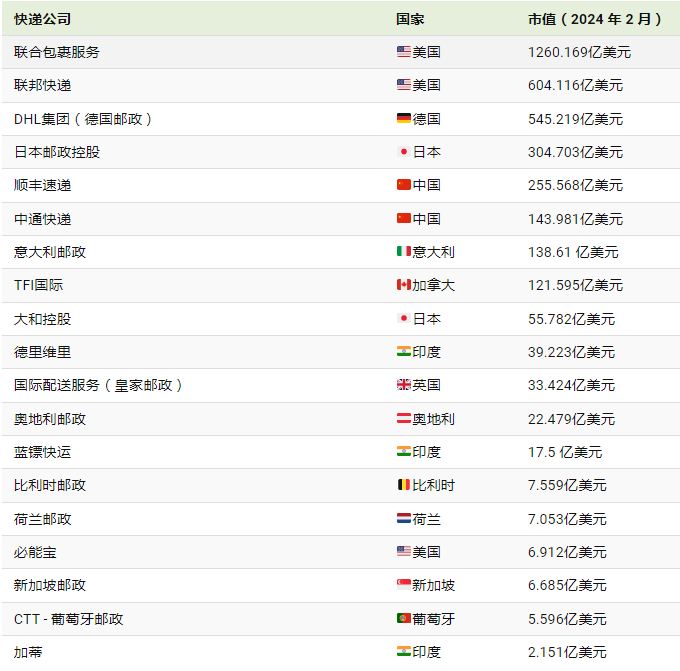This screenshot has width=680, height=671.
Task: Click the US flag in 联邦快递 row
Action: coord(404,85)
